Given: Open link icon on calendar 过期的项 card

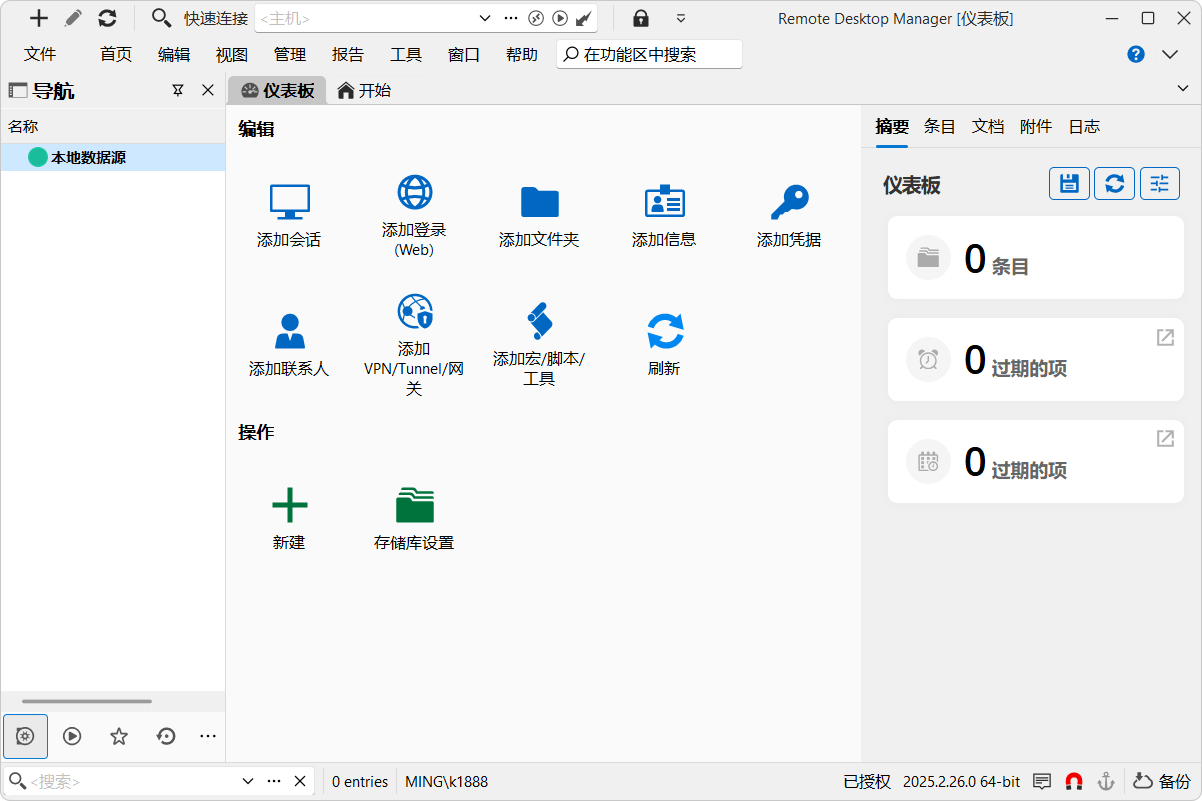Looking at the screenshot, I should [x=1165, y=439].
